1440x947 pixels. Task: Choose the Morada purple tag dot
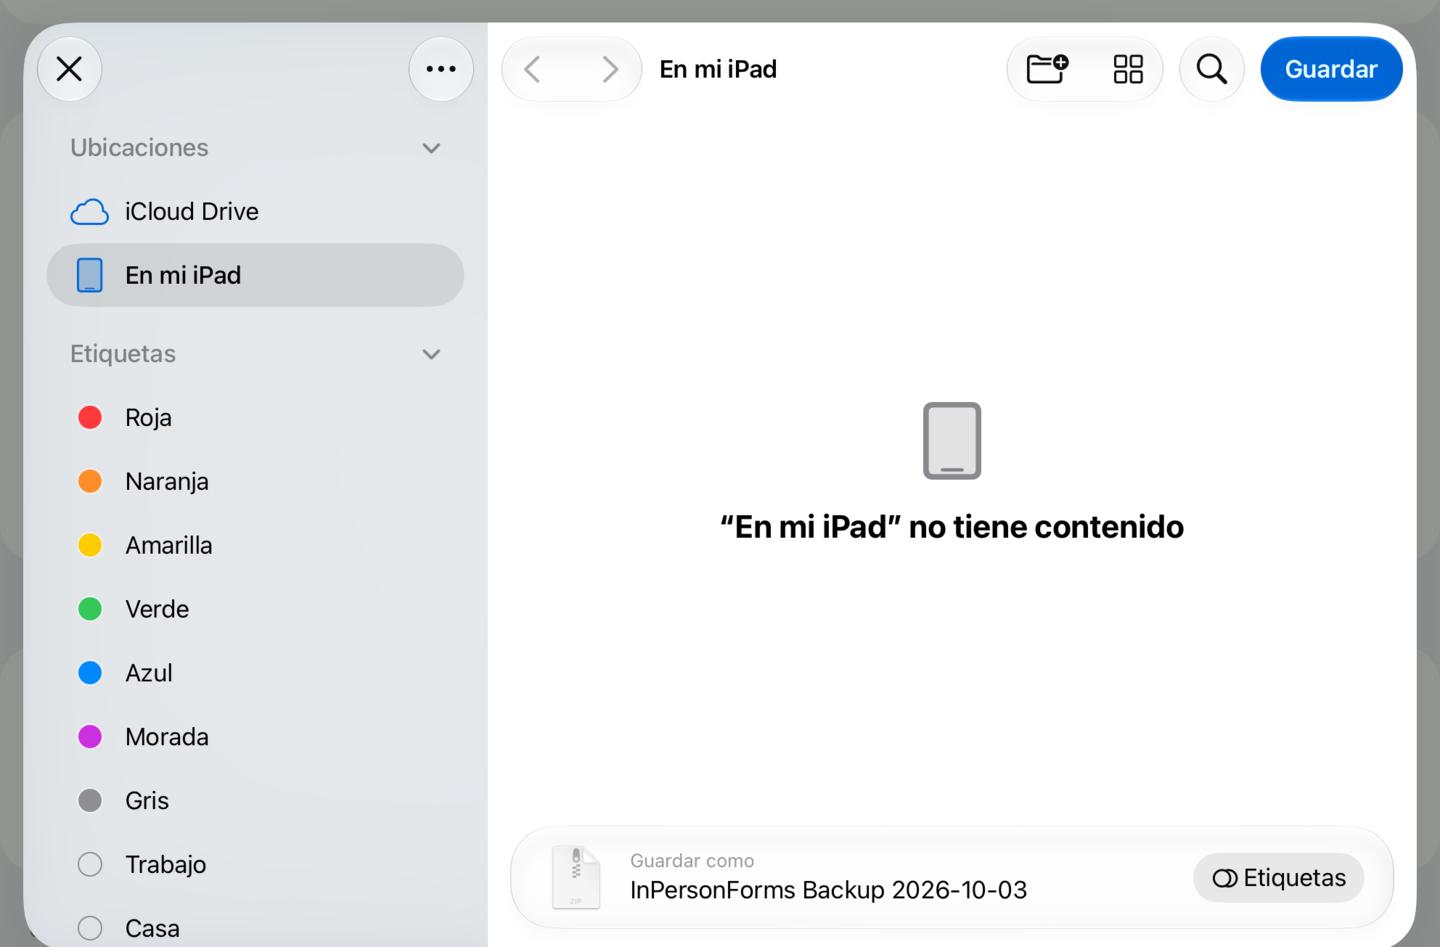click(90, 737)
